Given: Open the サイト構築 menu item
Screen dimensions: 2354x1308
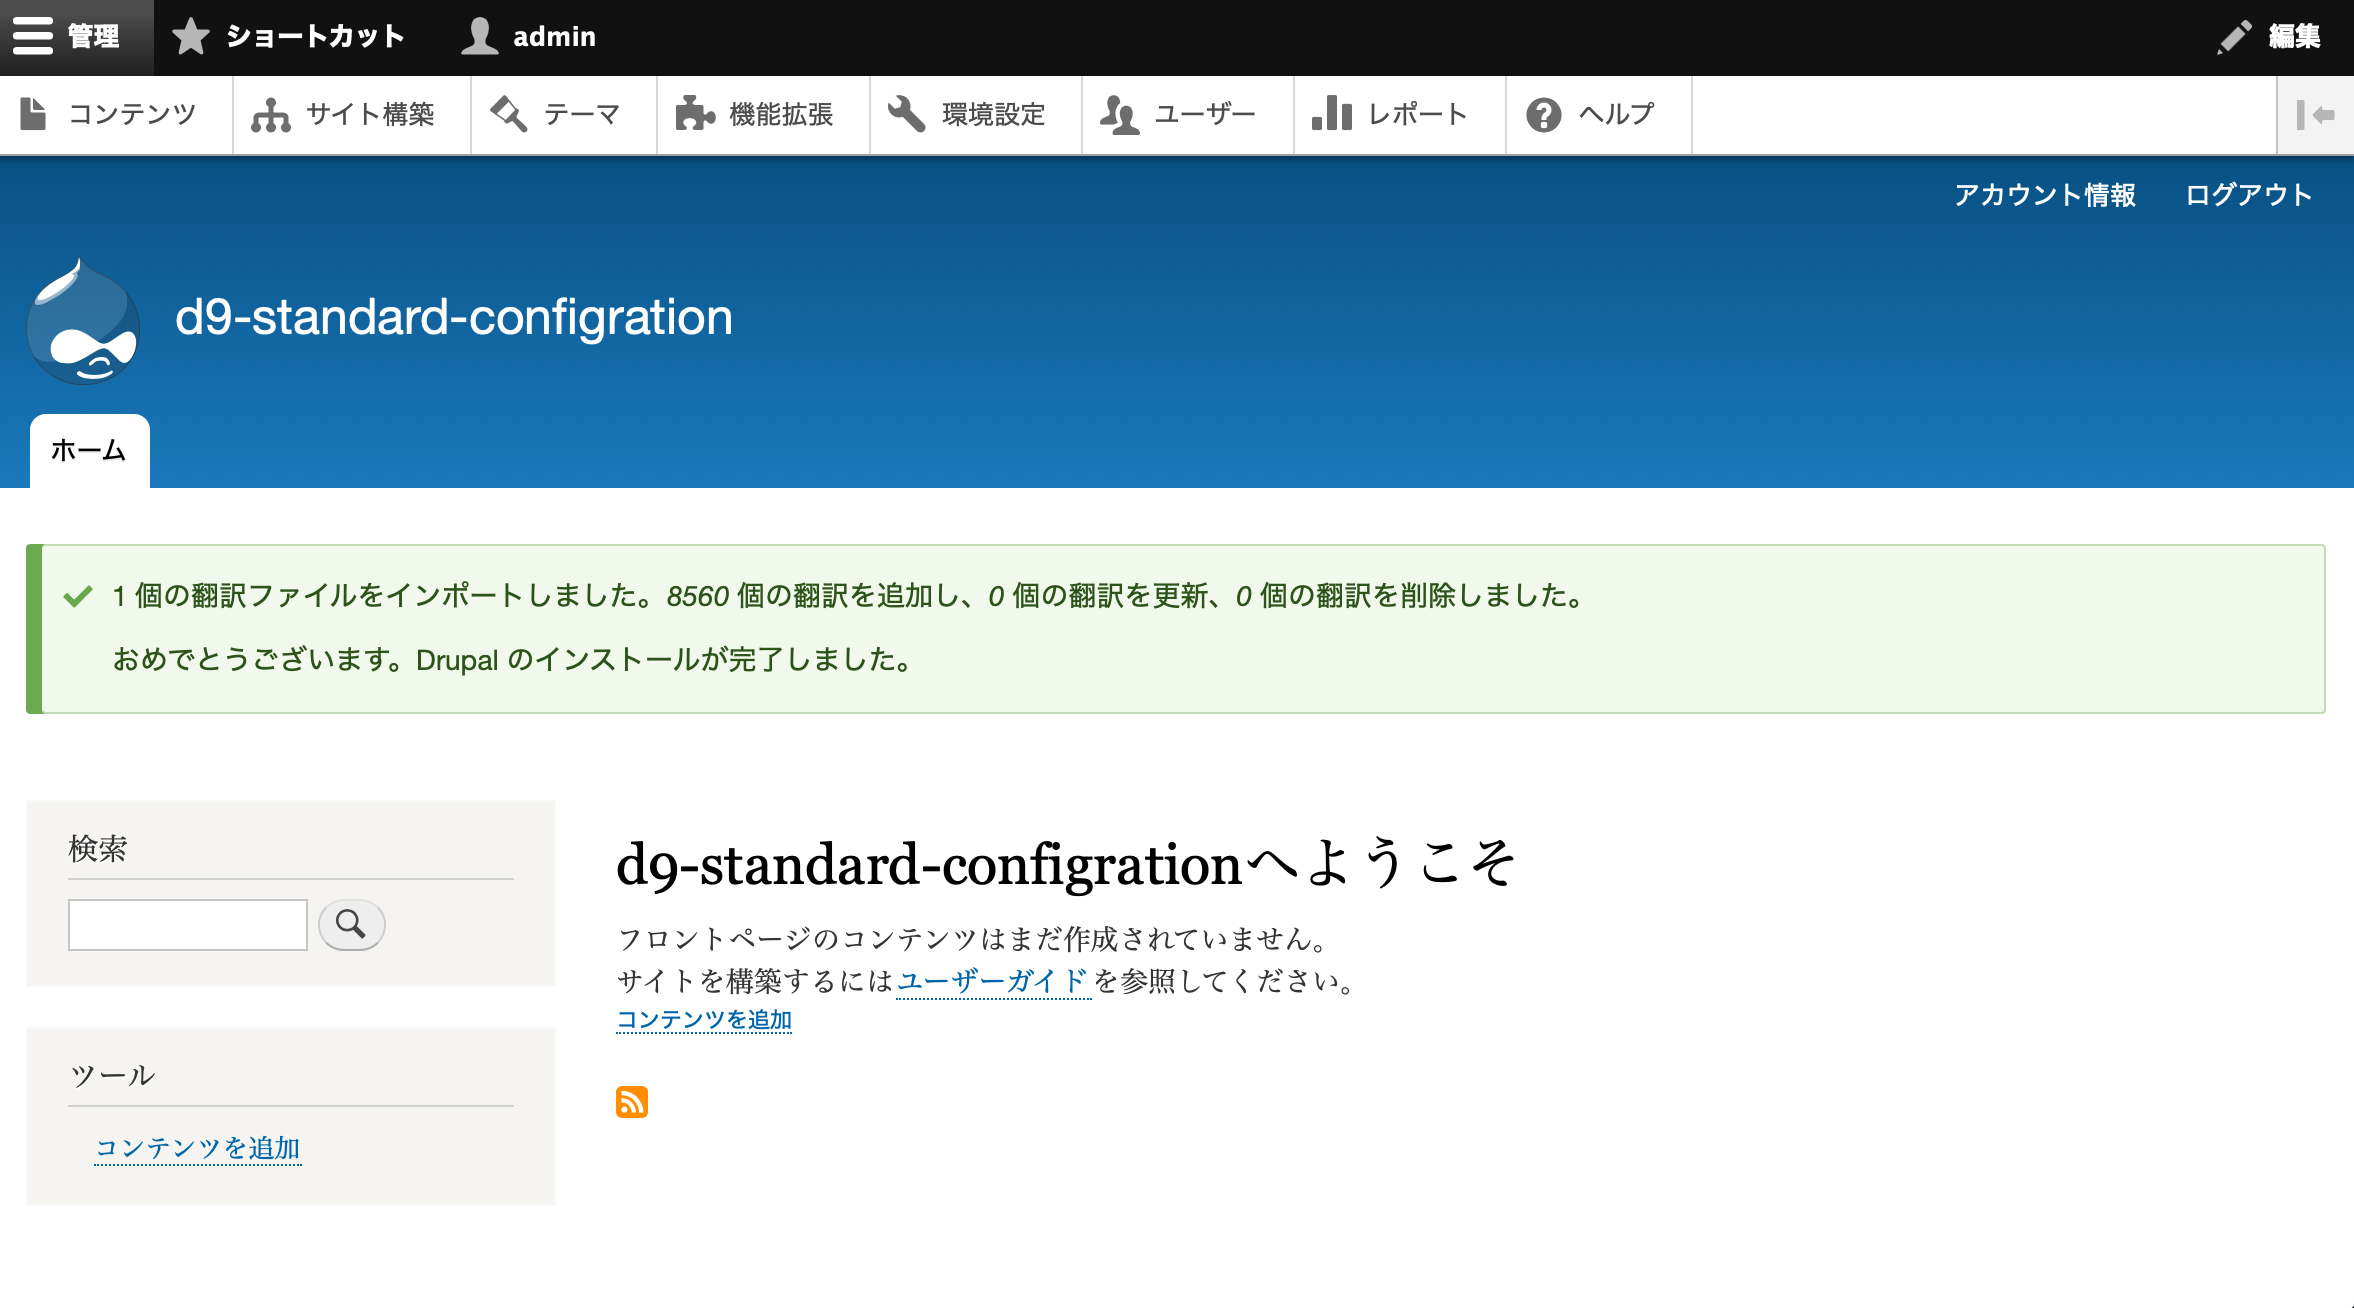Looking at the screenshot, I should [351, 114].
